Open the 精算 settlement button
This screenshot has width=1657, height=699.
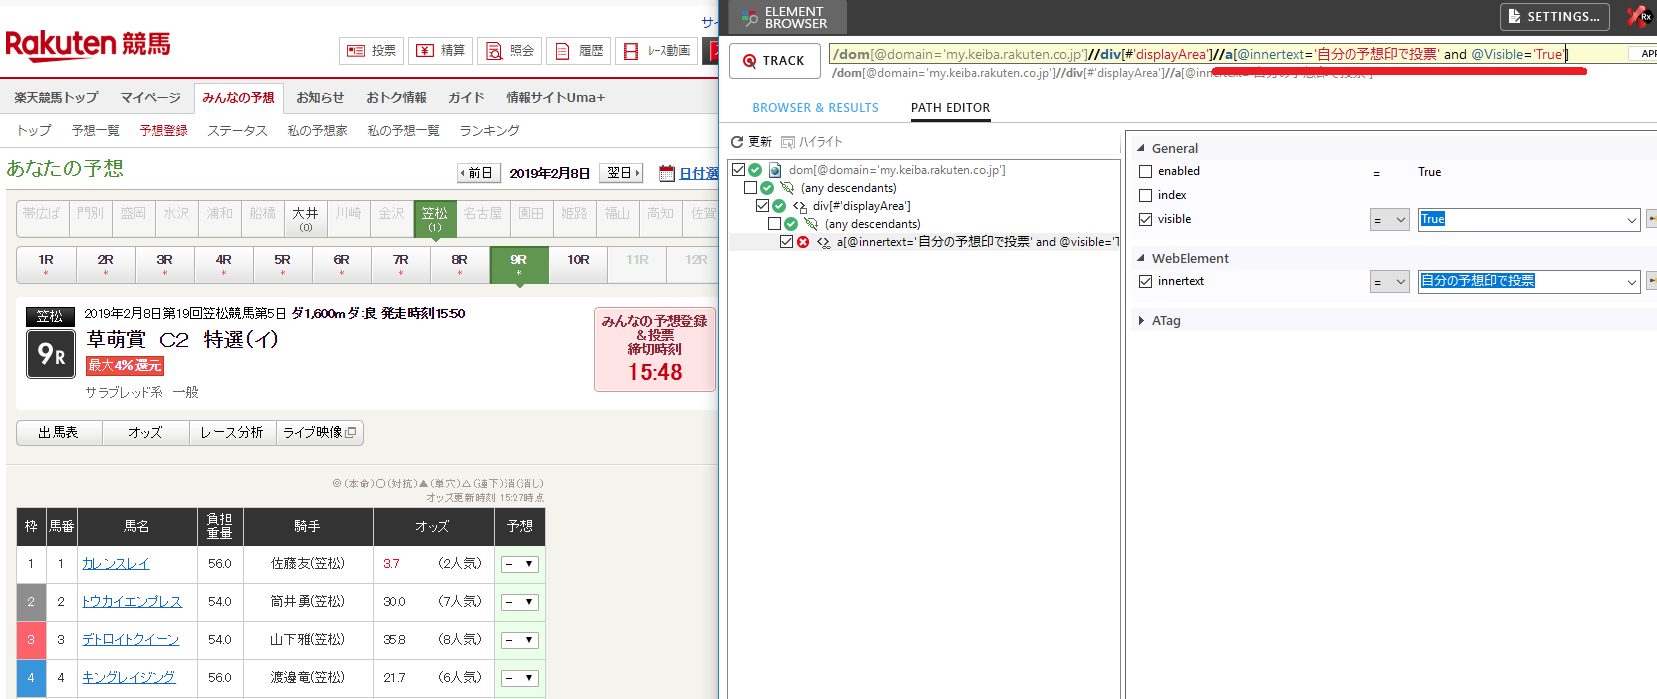coord(440,51)
